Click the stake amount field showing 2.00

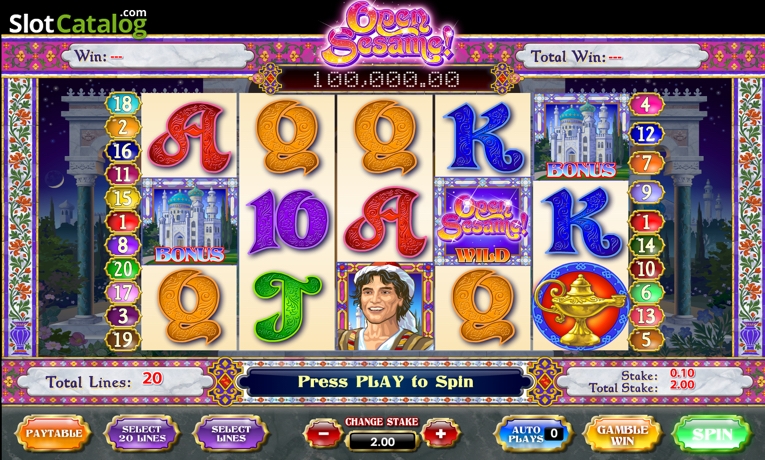[382, 442]
